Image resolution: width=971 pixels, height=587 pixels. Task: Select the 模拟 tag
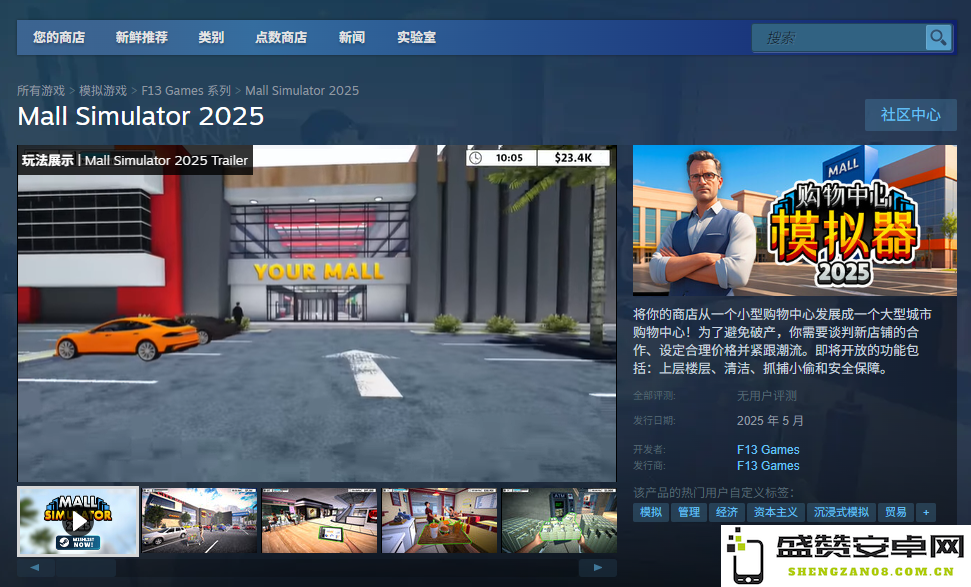point(651,512)
